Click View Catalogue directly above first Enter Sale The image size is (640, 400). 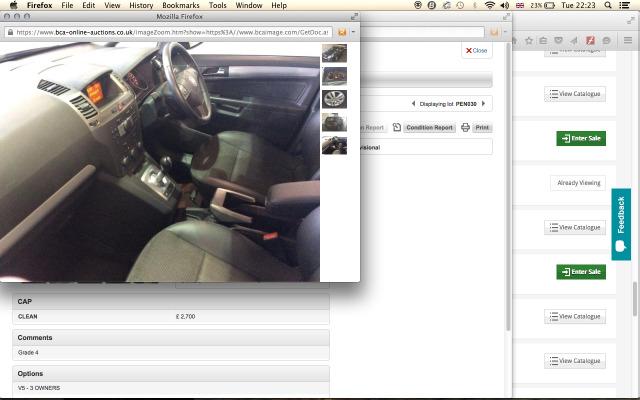pos(575,94)
